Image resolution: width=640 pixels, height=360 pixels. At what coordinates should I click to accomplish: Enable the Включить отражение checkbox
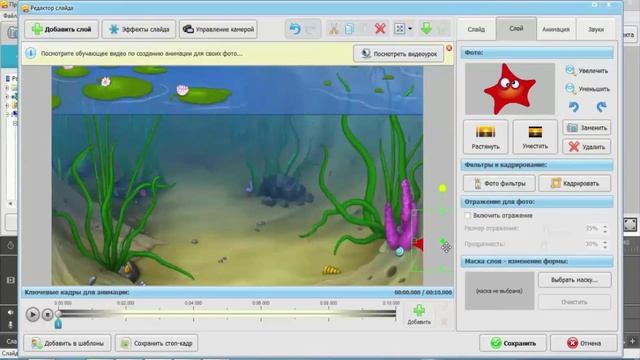click(468, 216)
